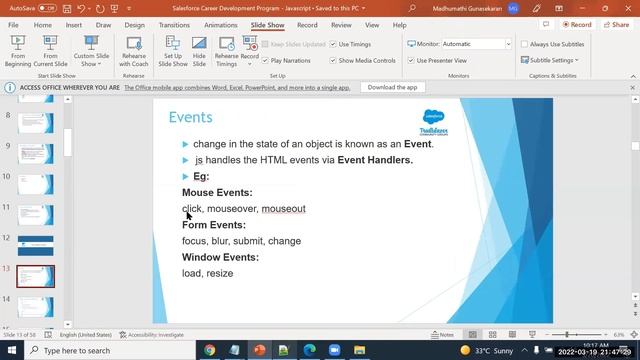640x360 pixels.
Task: Toggle Play Narrations checkbox
Action: (x=265, y=60)
